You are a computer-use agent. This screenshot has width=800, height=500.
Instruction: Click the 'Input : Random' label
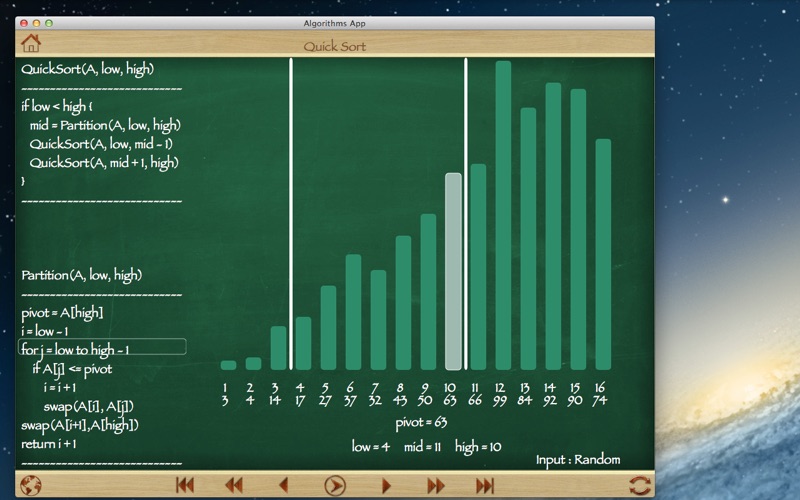(578, 460)
